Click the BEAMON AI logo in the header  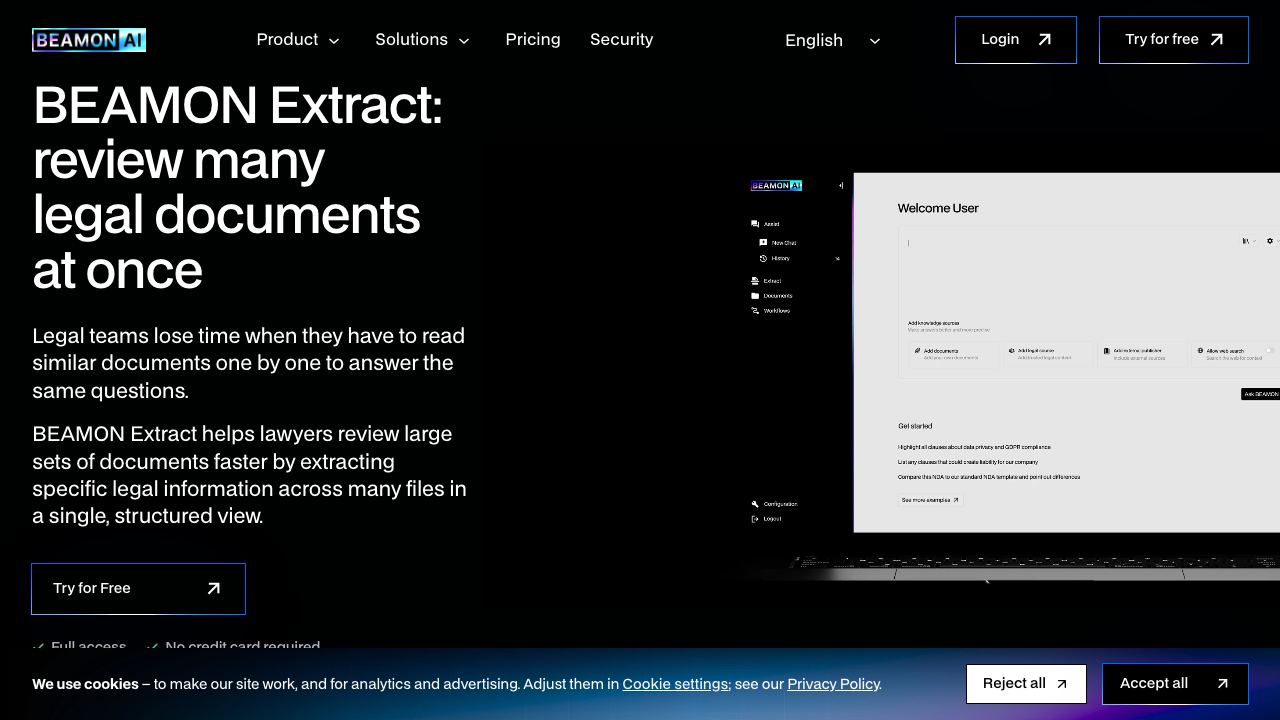coord(89,40)
